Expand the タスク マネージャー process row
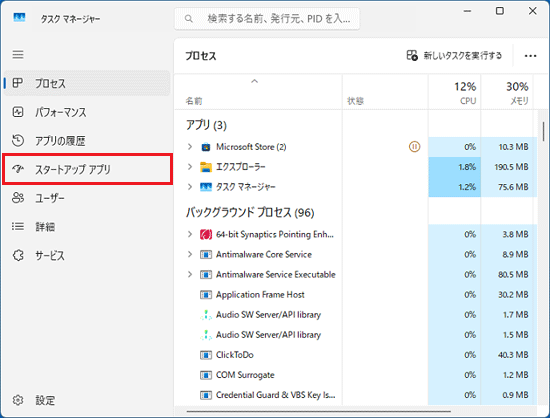 click(x=190, y=187)
